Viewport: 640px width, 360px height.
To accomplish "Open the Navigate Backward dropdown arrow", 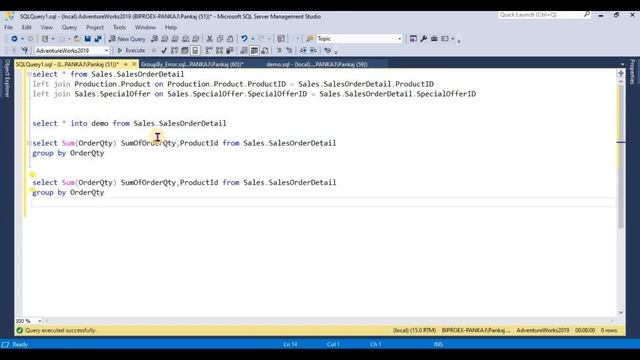I will [22, 38].
